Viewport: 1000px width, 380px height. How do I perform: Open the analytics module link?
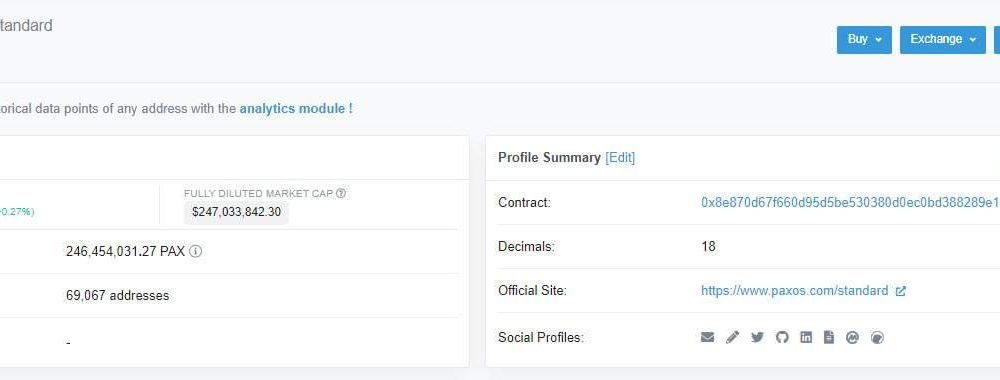[296, 108]
